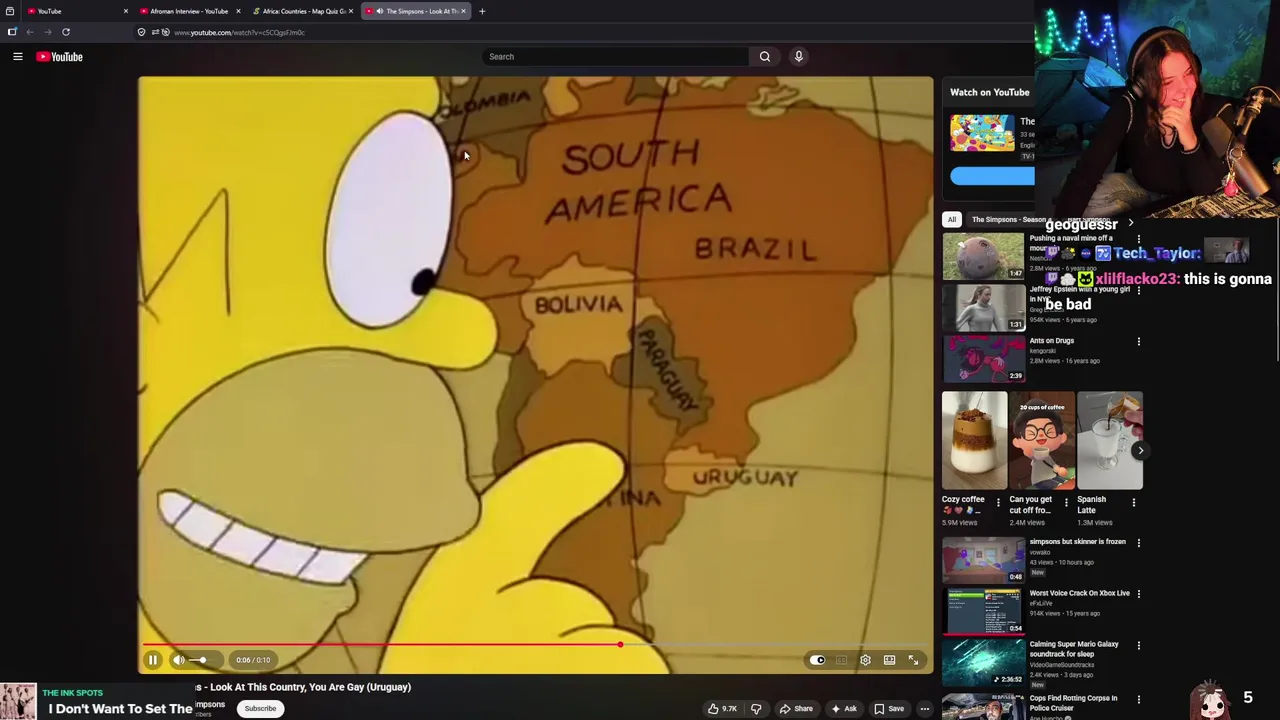Toggle closed captions button
Image resolution: width=1280 pixels, height=720 pixels.
point(841,660)
